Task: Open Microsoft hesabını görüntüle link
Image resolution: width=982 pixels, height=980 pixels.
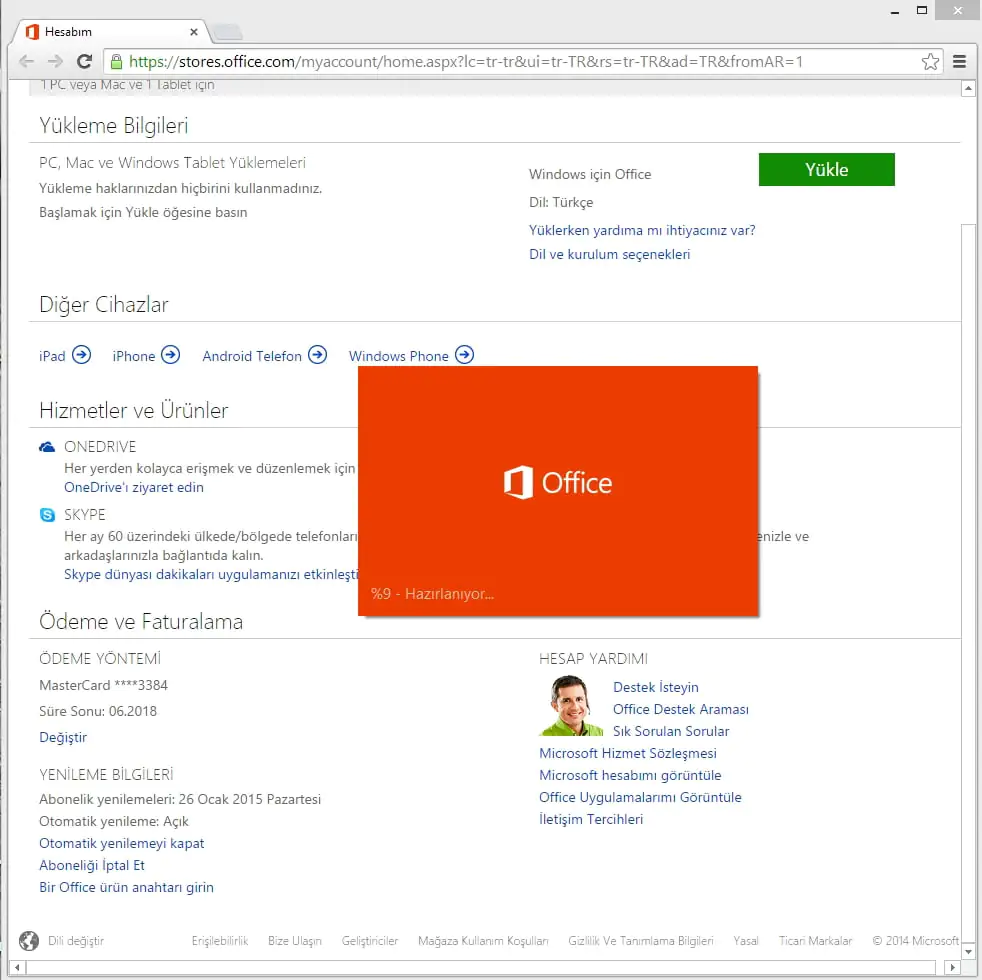Action: pos(630,775)
